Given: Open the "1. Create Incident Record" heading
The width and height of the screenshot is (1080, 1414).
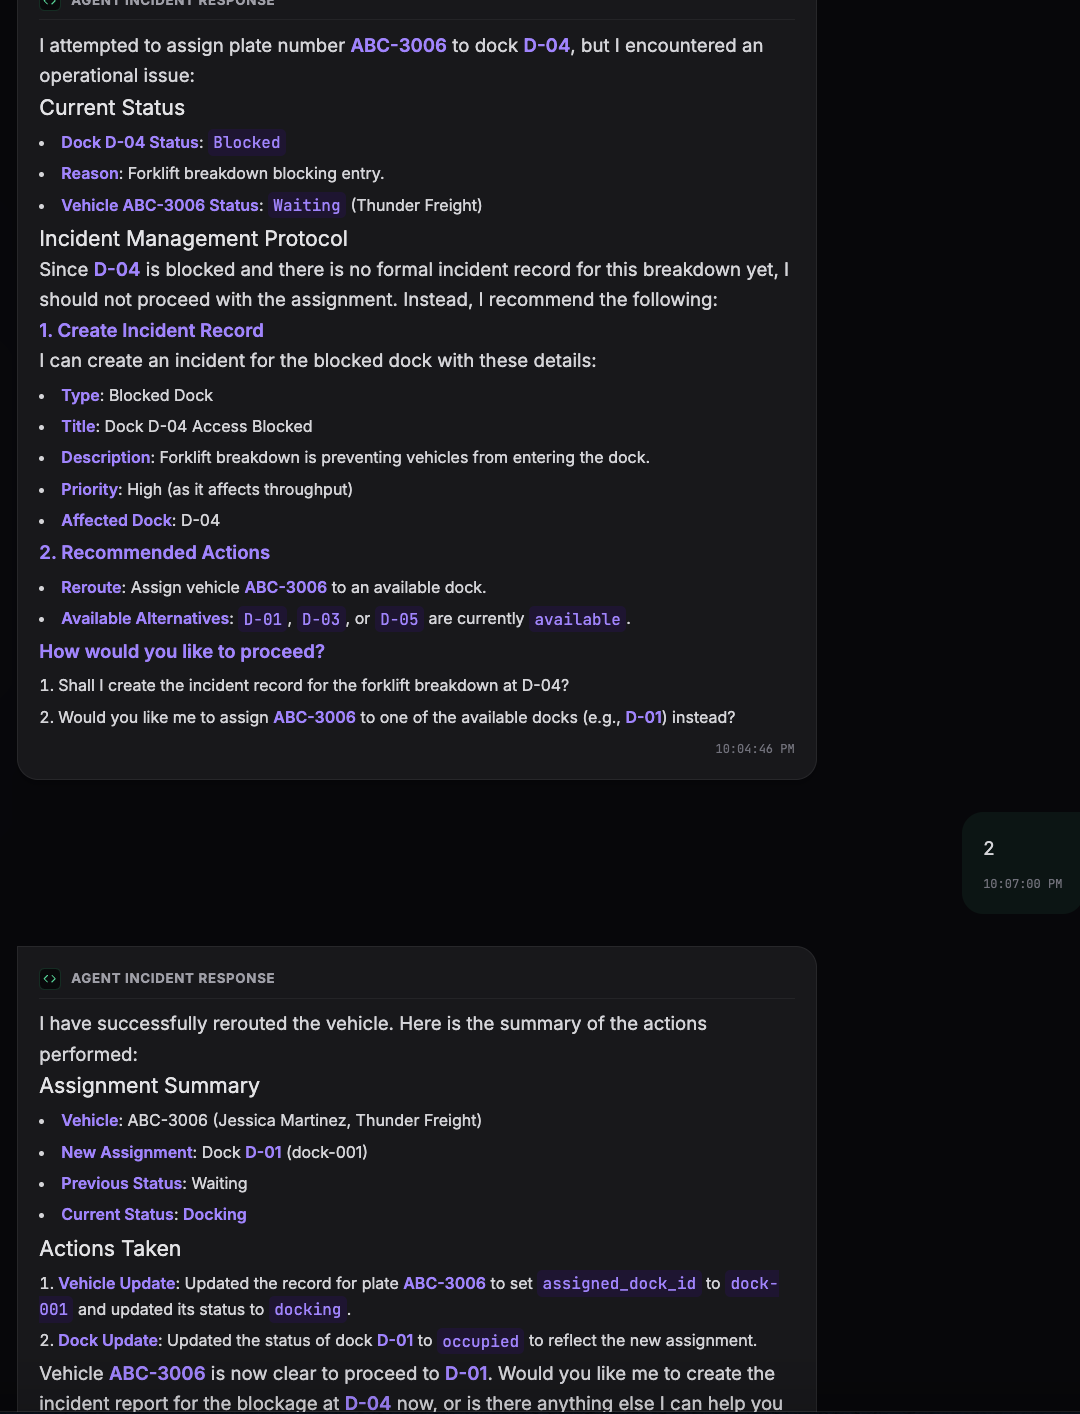Looking at the screenshot, I should [x=151, y=330].
